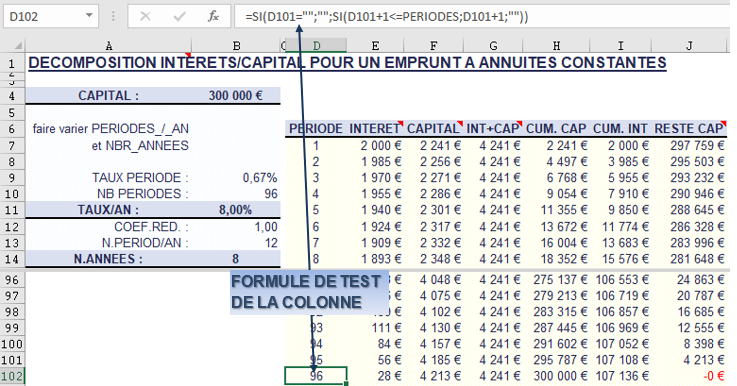Image resolution: width=737 pixels, height=386 pixels.
Task: Select column J header
Action: pos(689,46)
